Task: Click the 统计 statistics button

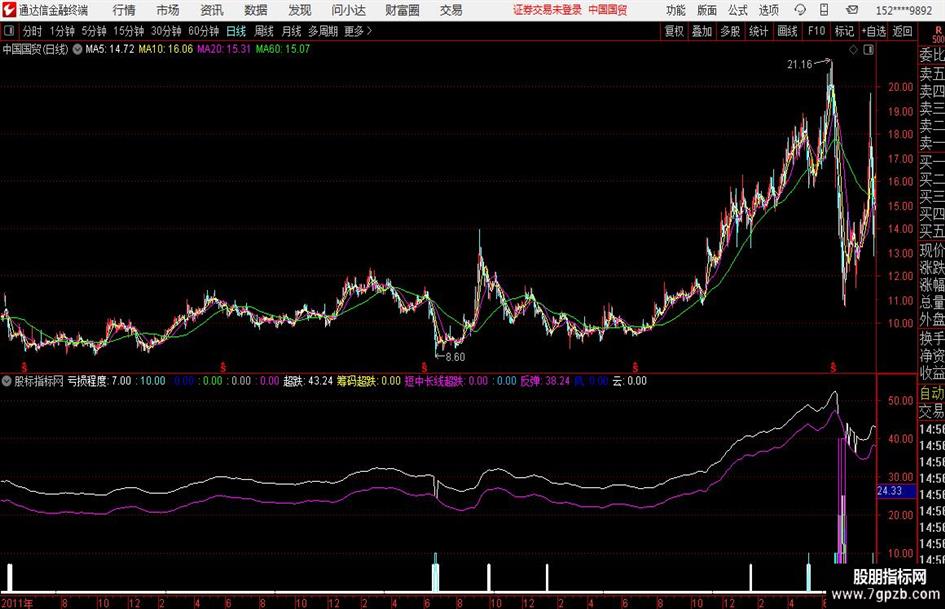Action: pos(758,31)
